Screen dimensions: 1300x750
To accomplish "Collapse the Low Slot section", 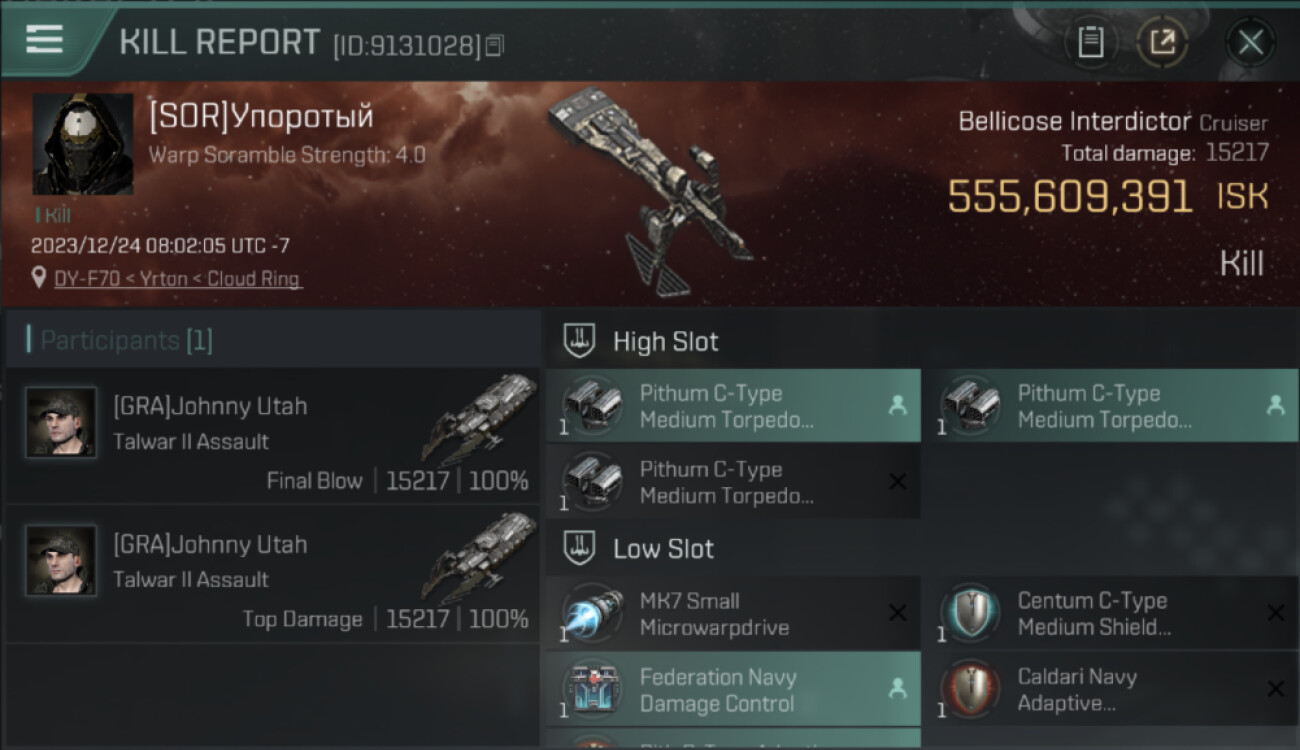I will 640,549.
